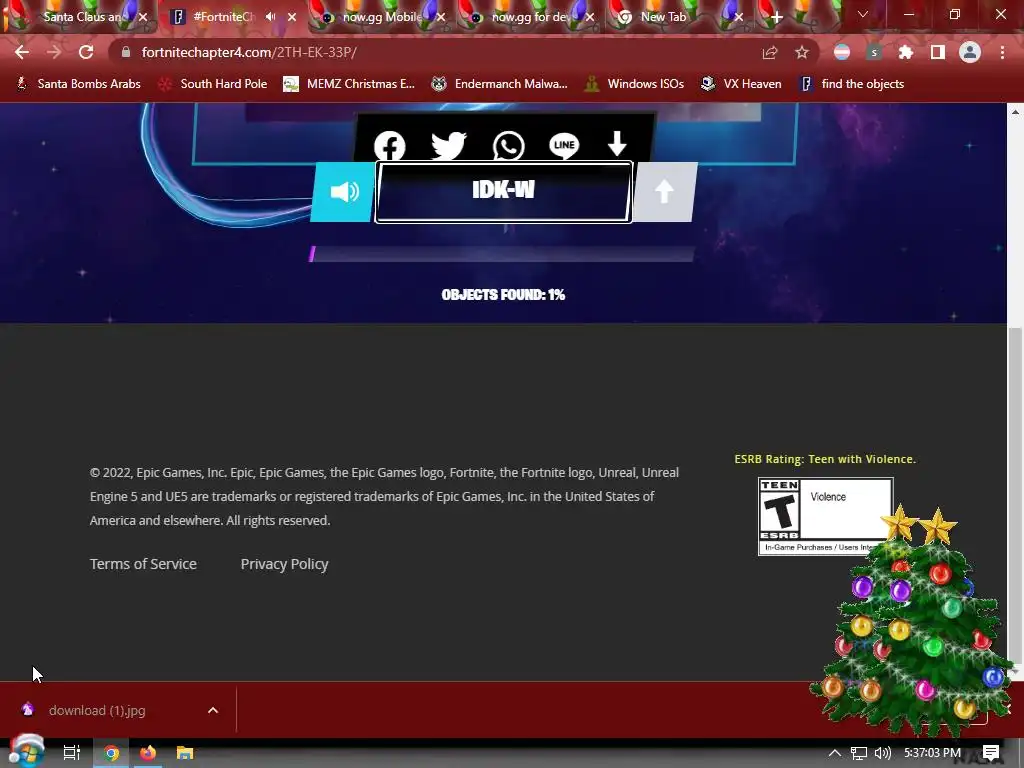Download image with the down arrow icon
The height and width of the screenshot is (768, 1024).
tap(617, 144)
